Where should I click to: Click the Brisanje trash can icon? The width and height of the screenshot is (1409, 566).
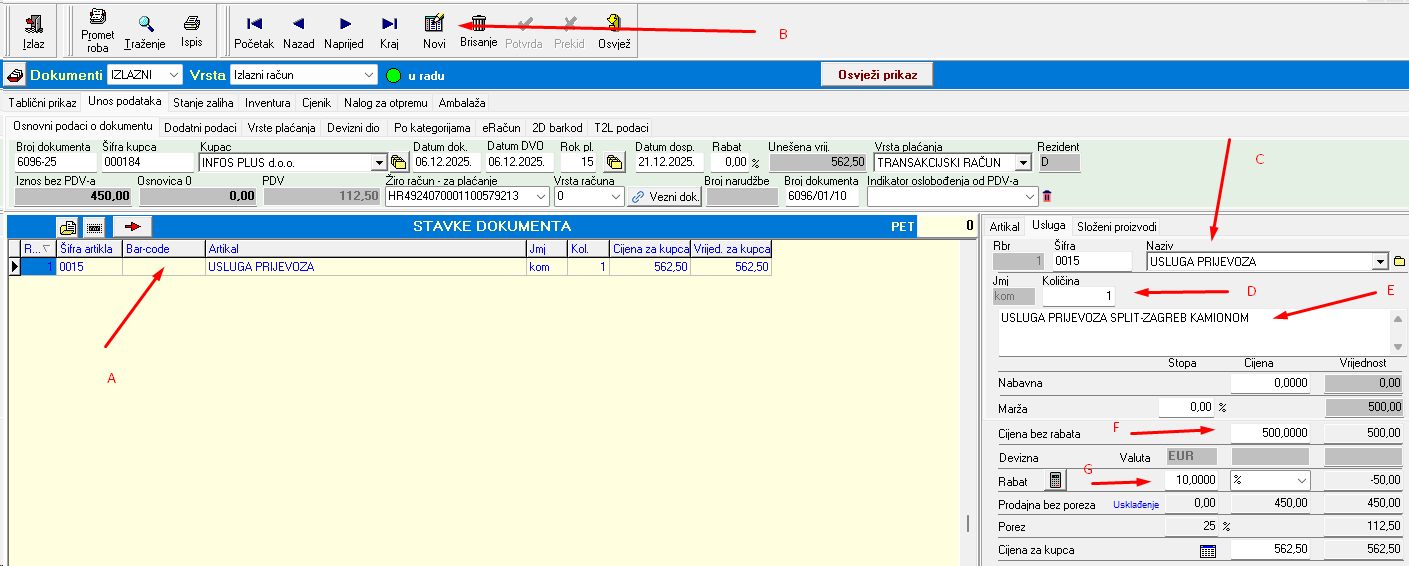click(x=479, y=23)
